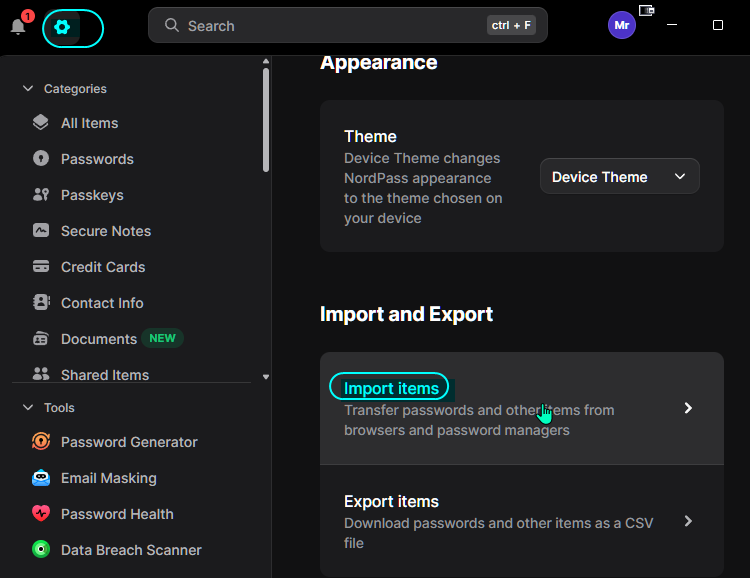
Task: Click the Password Health heart icon
Action: [x=41, y=513]
